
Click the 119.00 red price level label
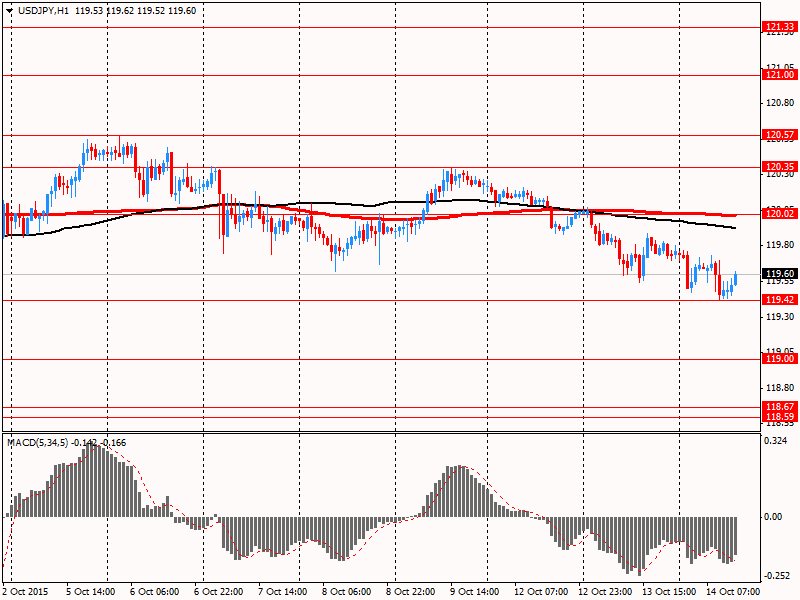[780, 359]
